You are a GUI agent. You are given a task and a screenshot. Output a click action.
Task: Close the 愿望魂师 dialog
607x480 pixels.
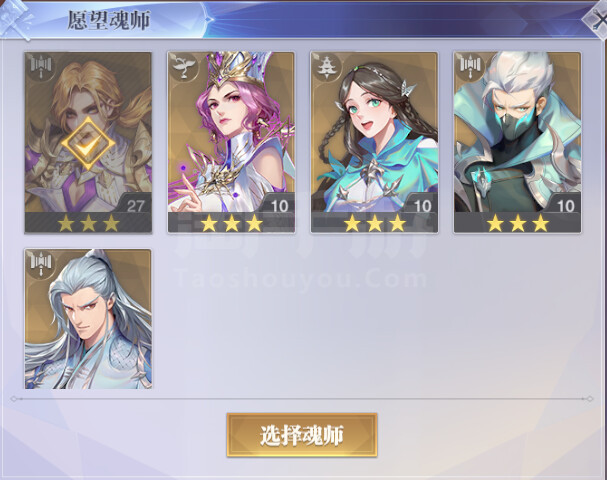(597, 19)
